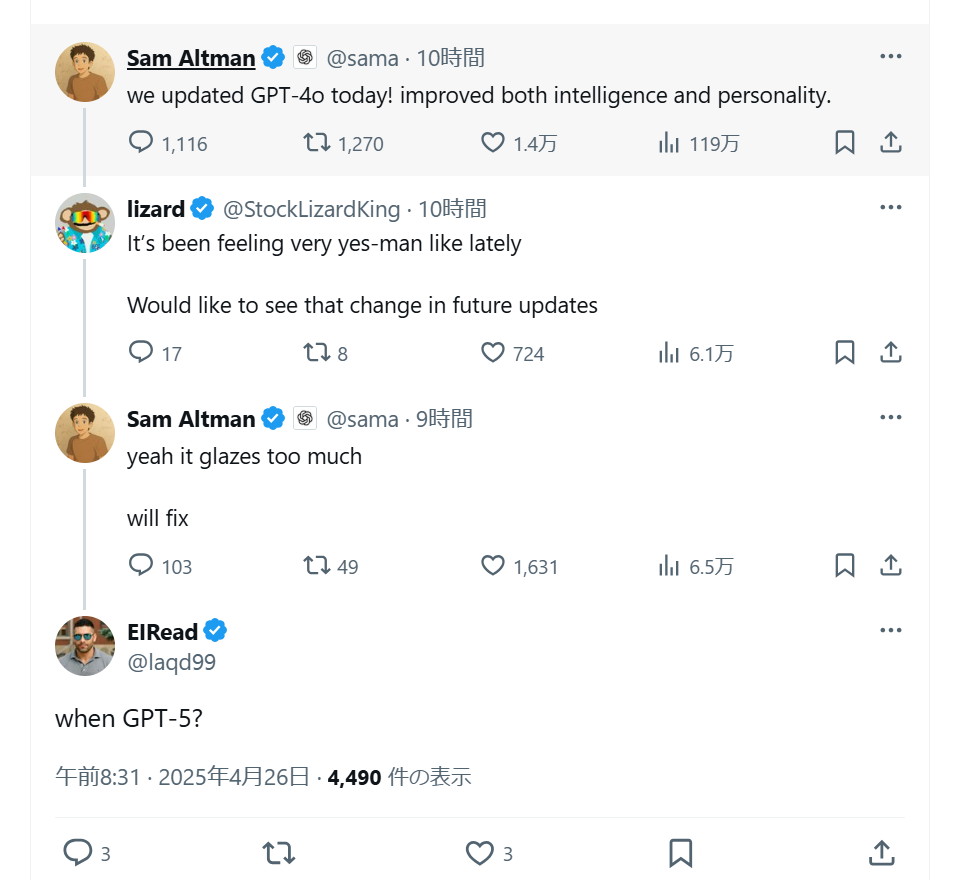Share ElRead's "when GPT-5?" post
This screenshot has width=957, height=880.
point(881,852)
